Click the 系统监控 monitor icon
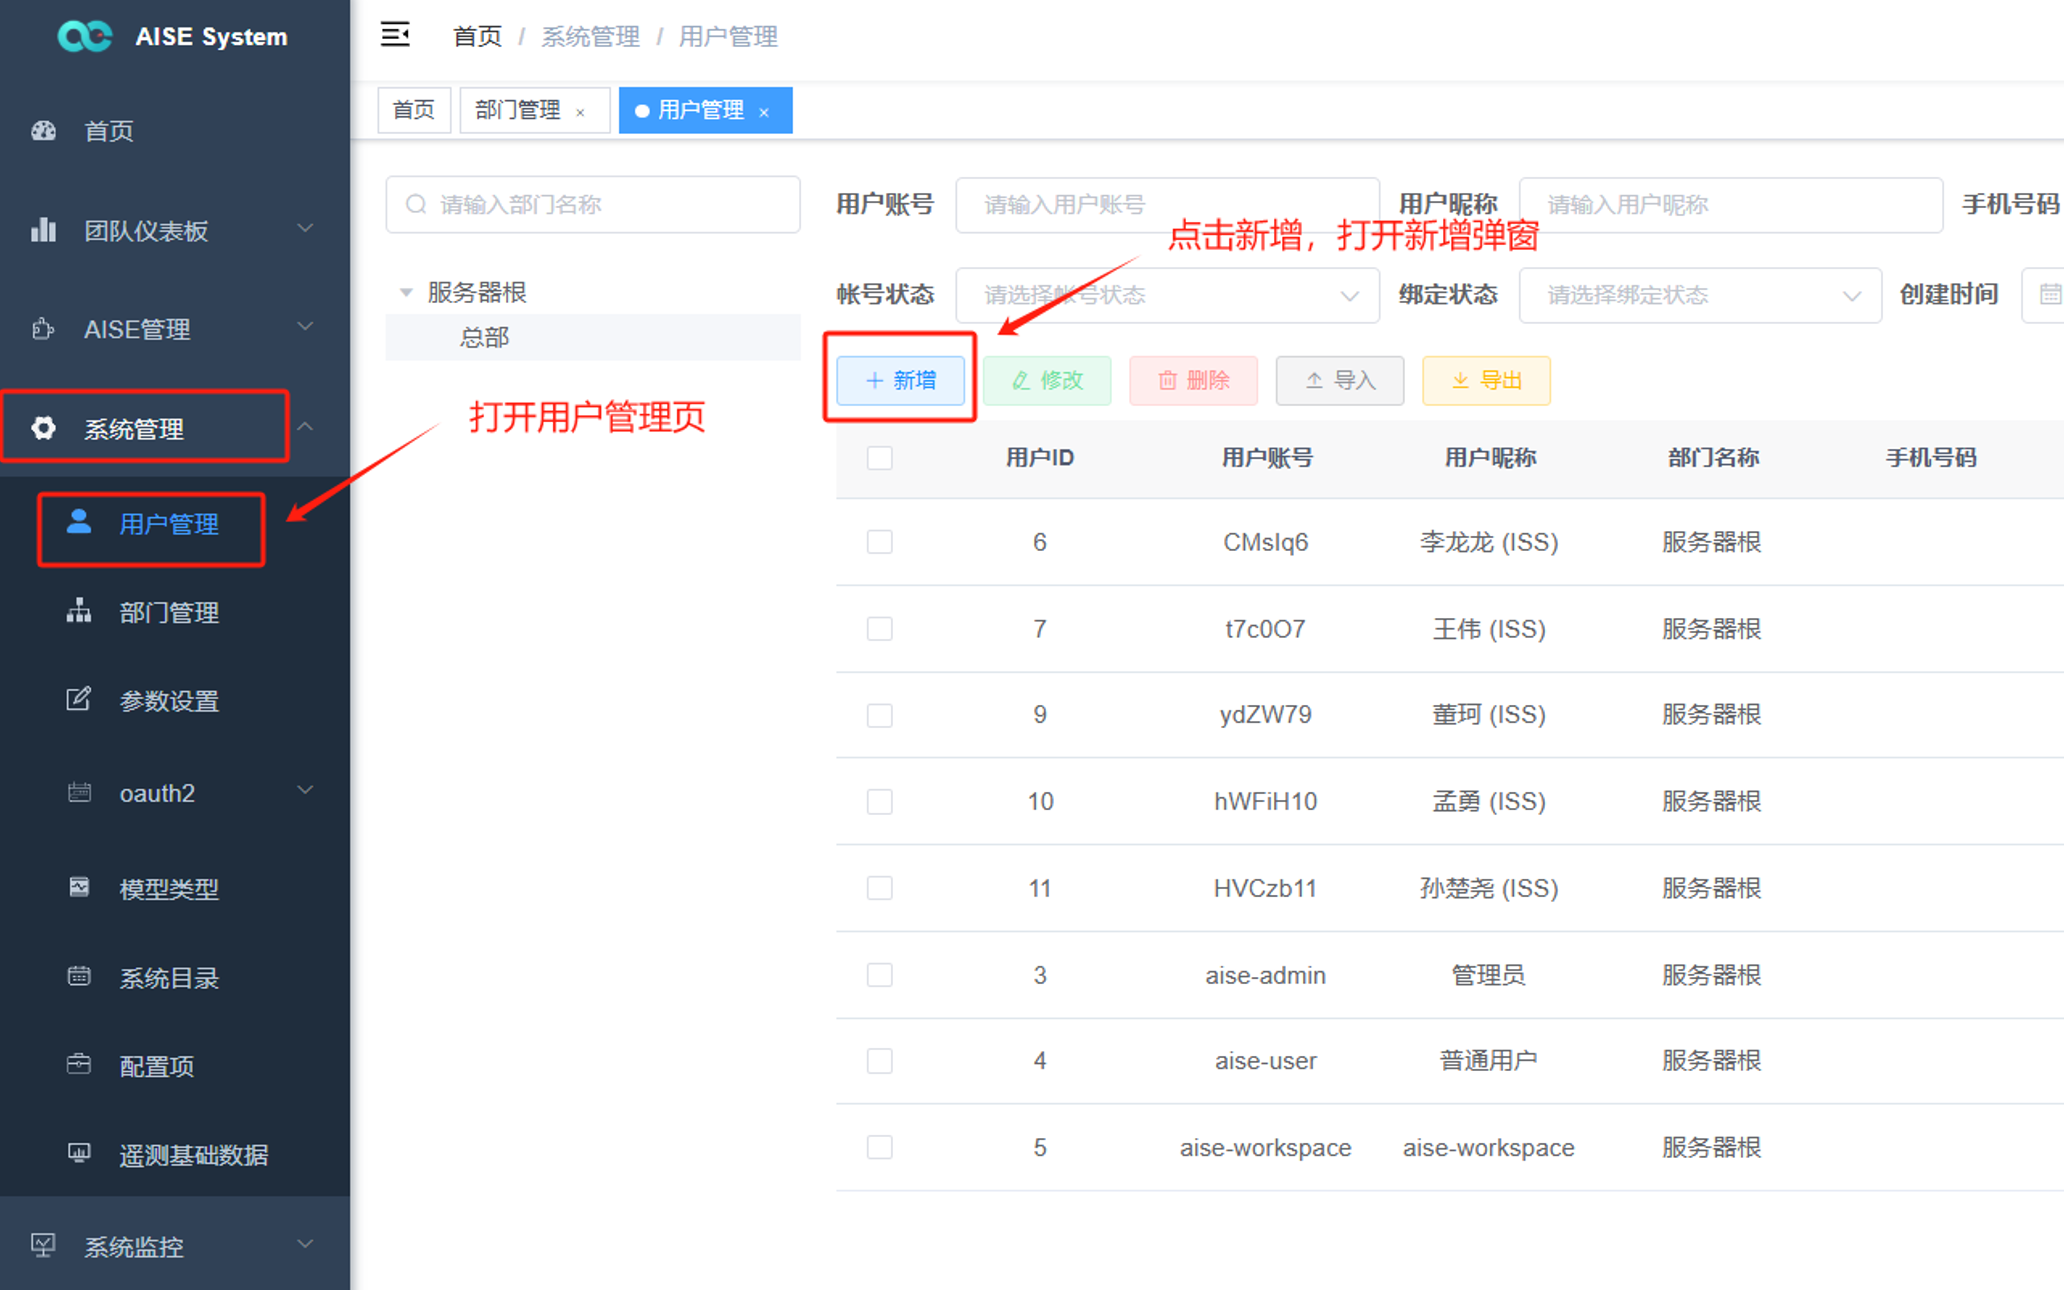Screen dimensions: 2064x1290 [x=43, y=1245]
